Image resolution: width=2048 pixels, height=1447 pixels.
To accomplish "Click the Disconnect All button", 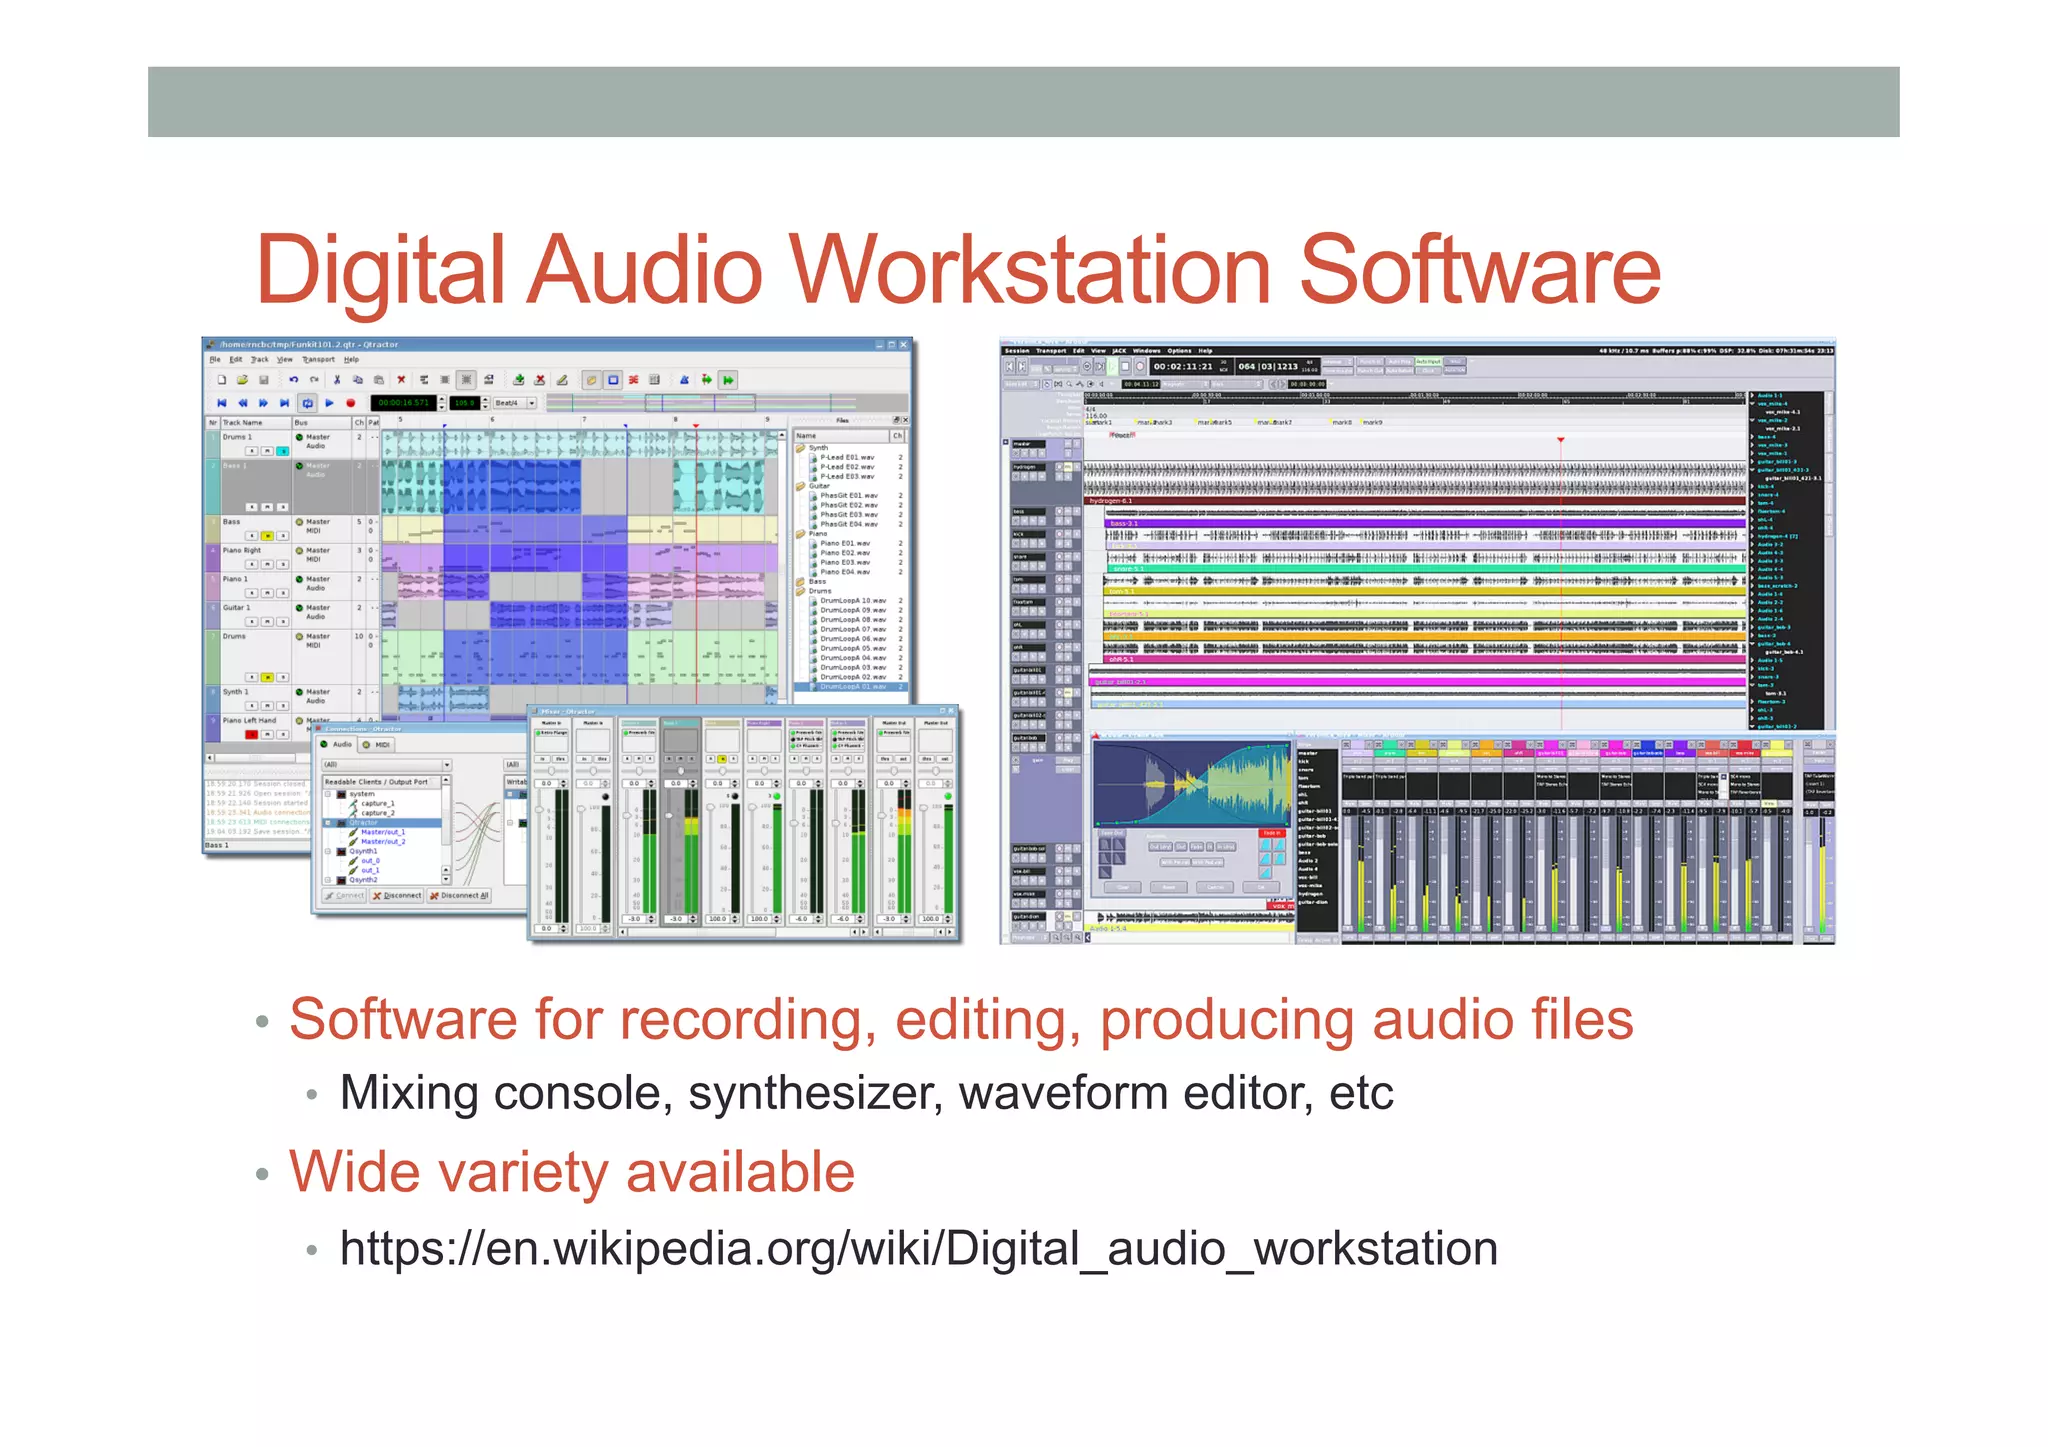I will tap(459, 896).
